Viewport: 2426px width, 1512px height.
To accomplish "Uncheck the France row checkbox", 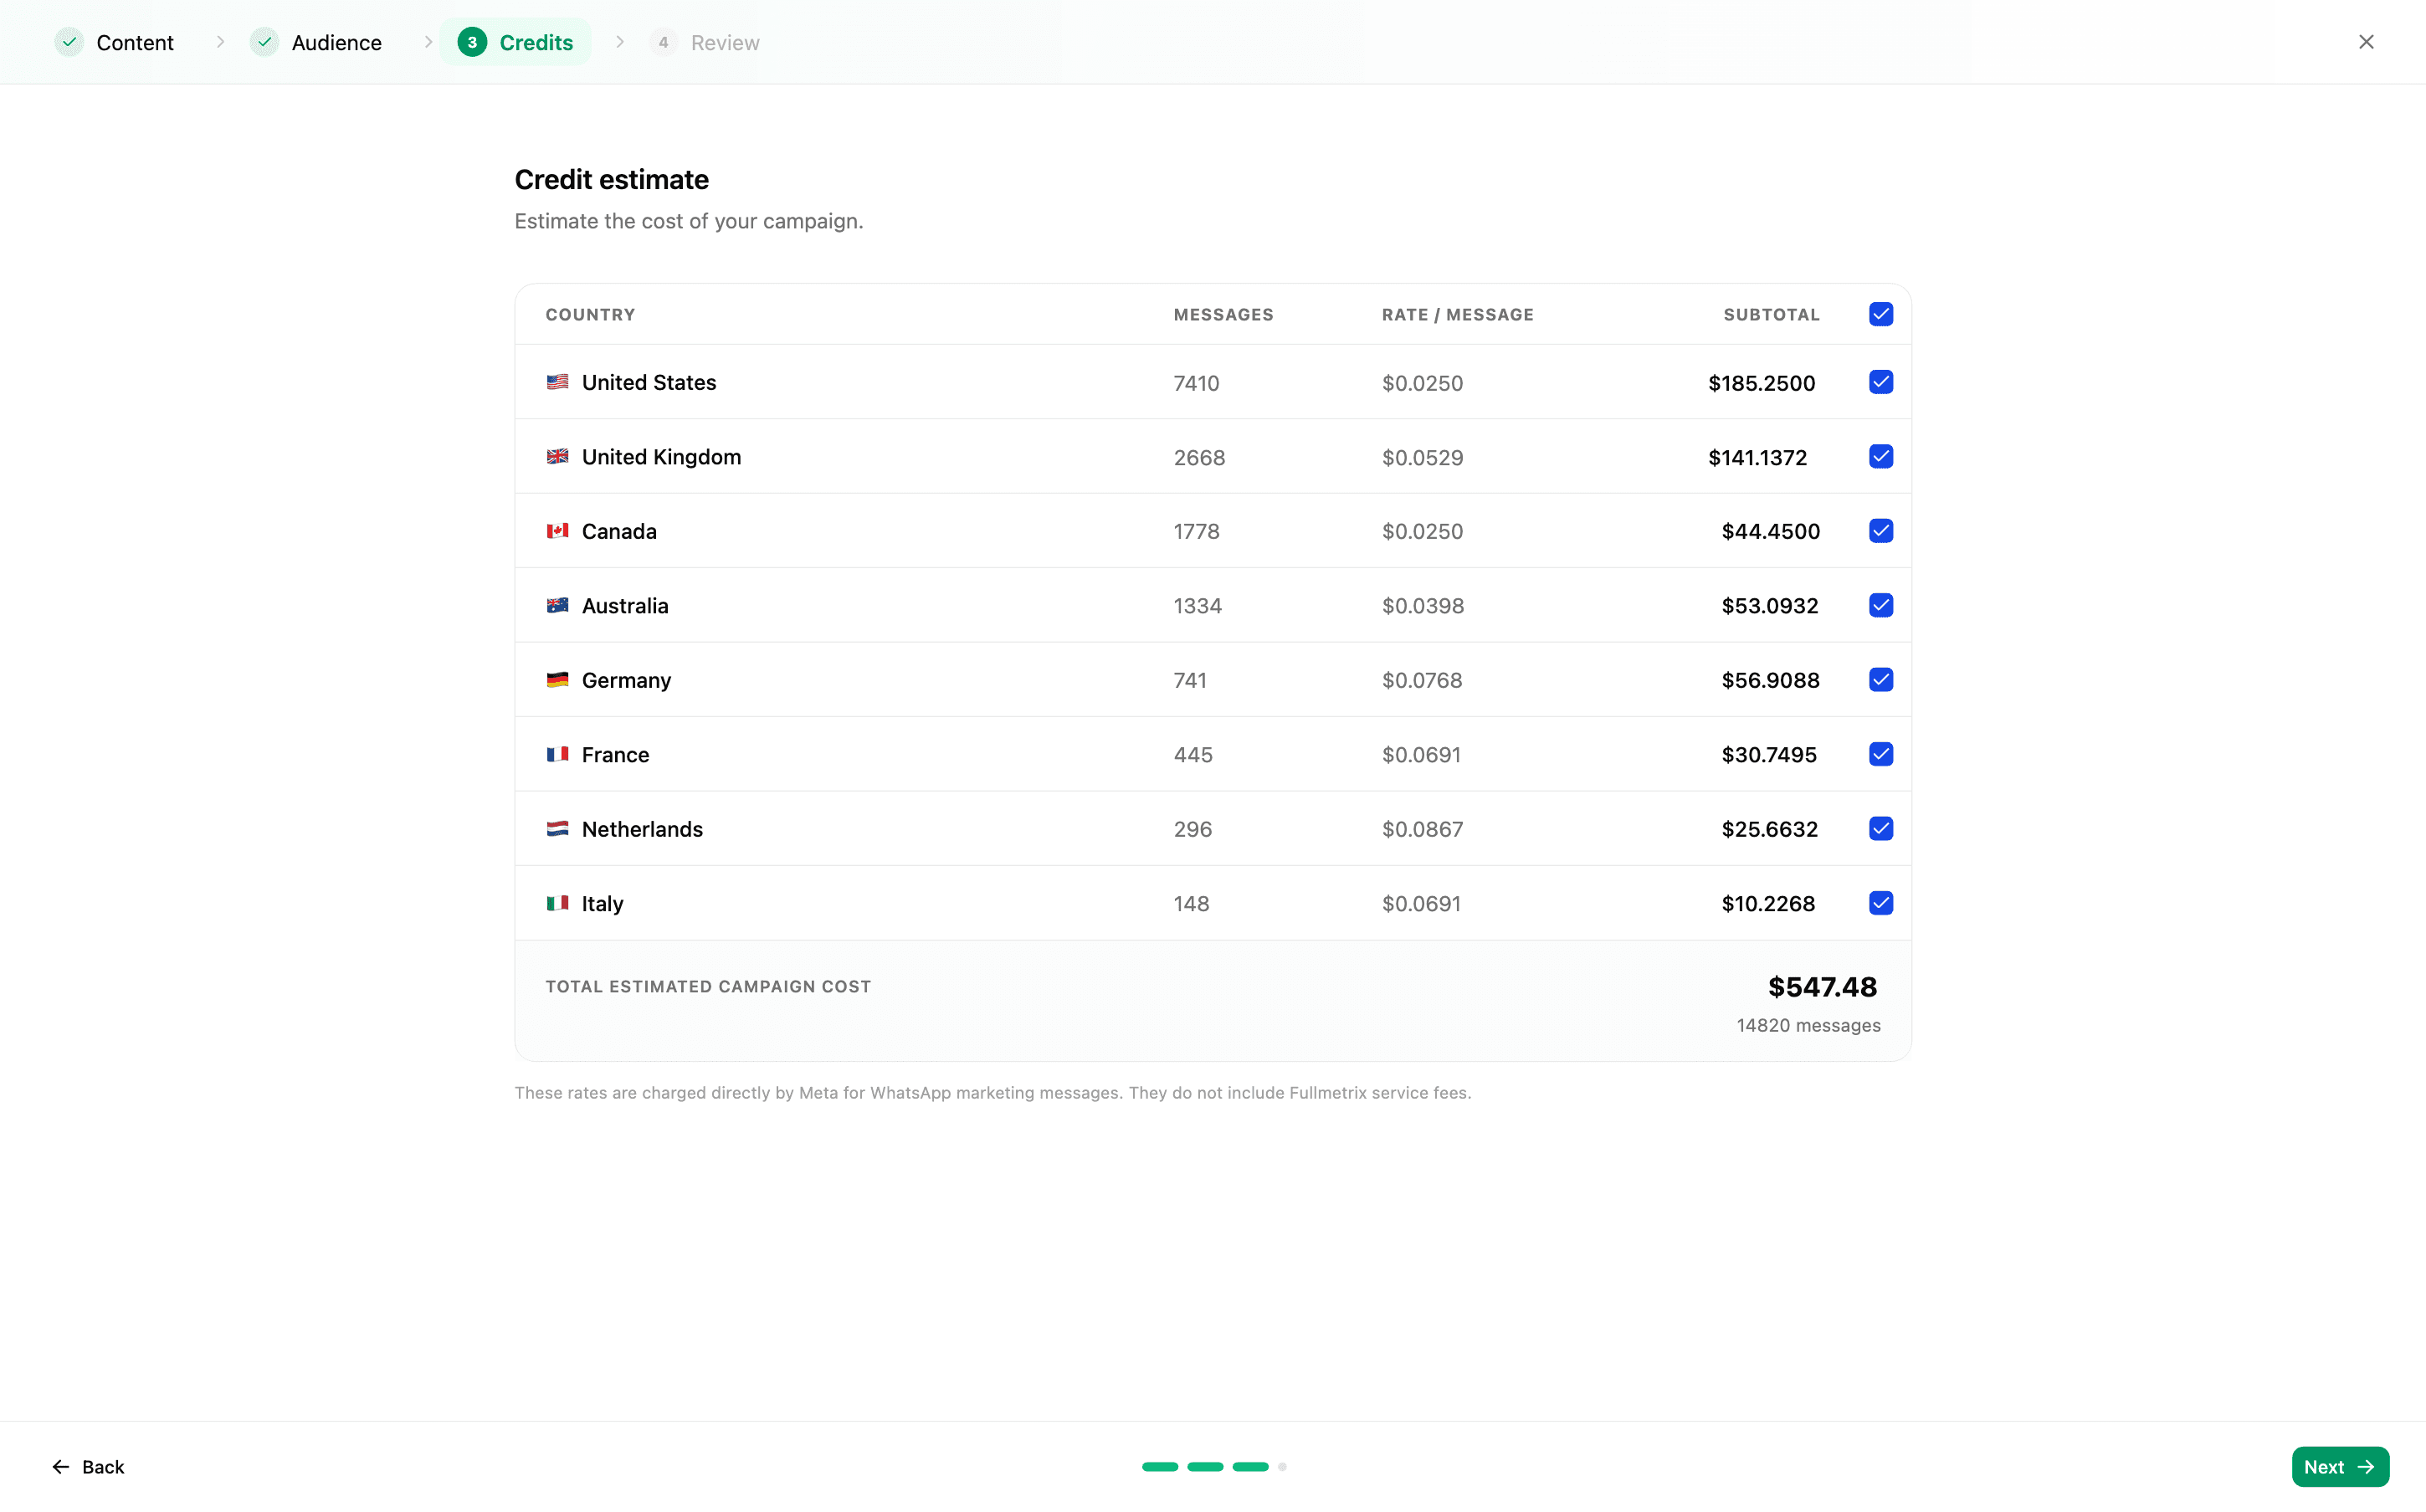I will (1880, 755).
